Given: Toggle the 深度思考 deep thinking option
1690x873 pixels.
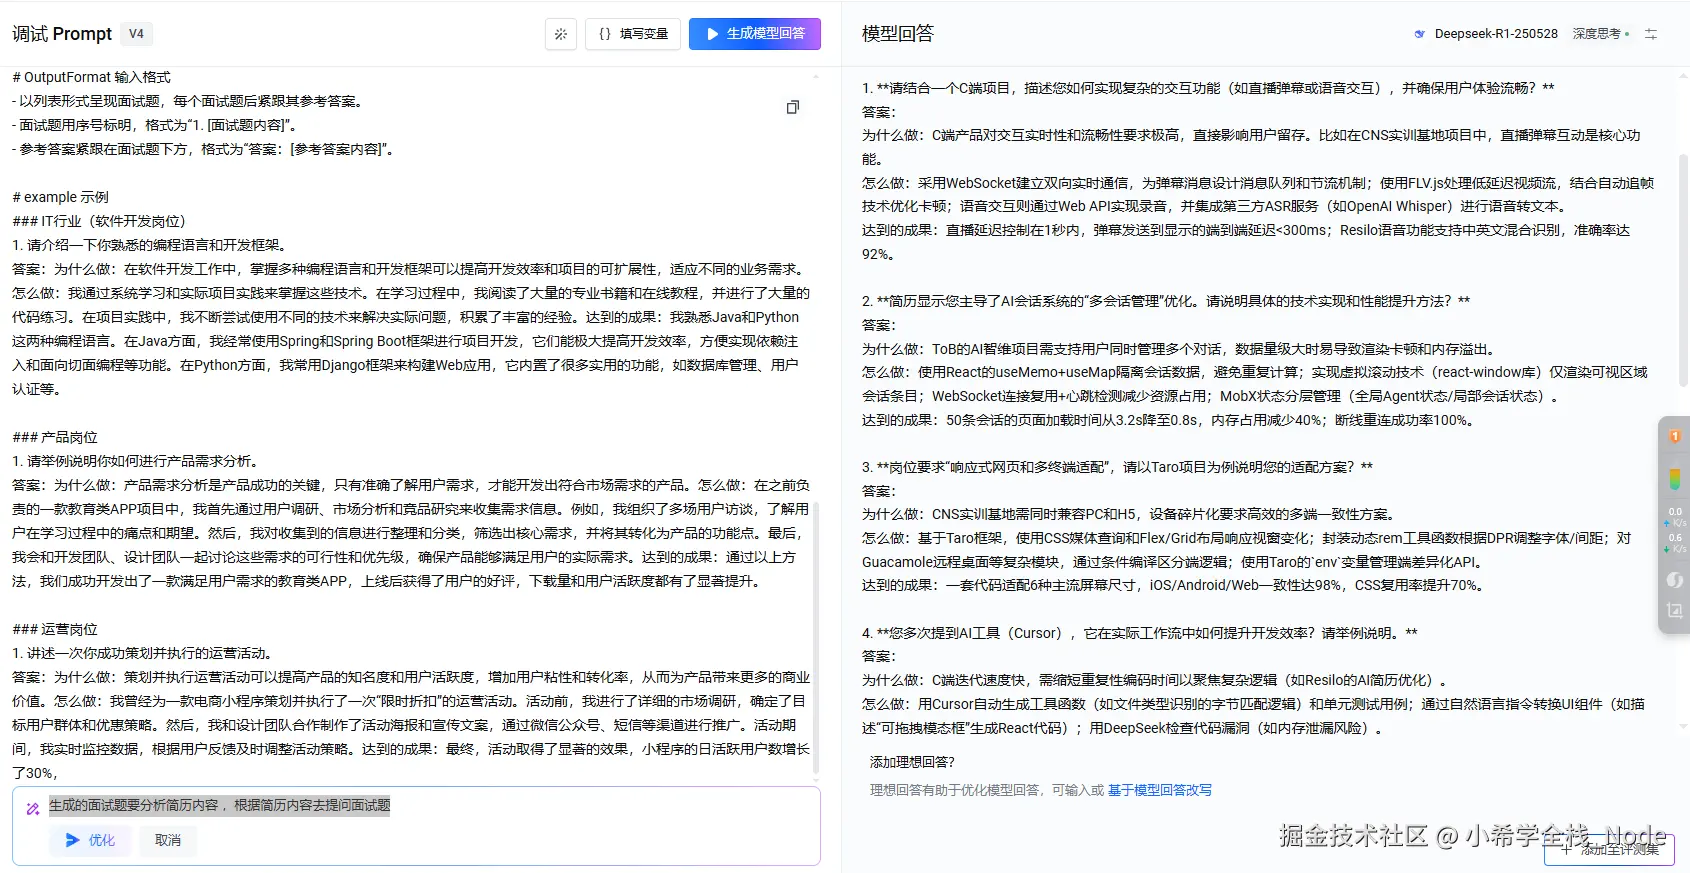Looking at the screenshot, I should [x=1600, y=34].
